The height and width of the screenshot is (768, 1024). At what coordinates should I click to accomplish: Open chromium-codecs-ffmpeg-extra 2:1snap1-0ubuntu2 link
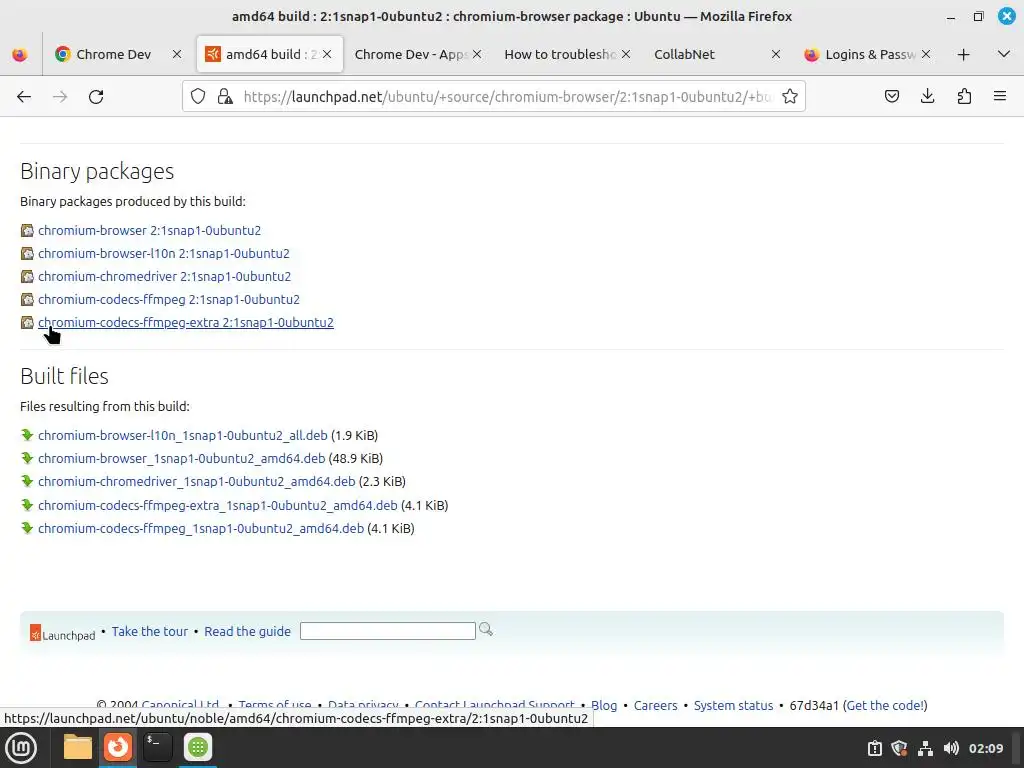click(186, 323)
